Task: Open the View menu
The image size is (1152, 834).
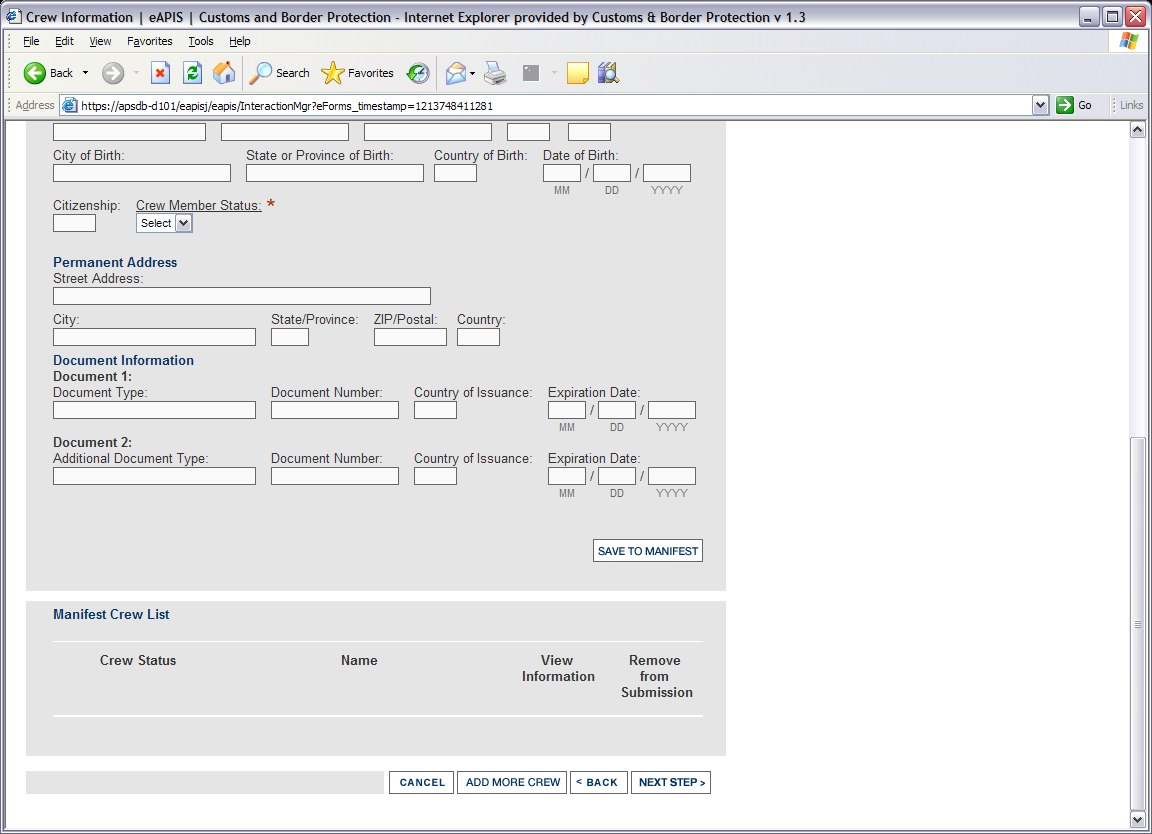Action: point(100,41)
